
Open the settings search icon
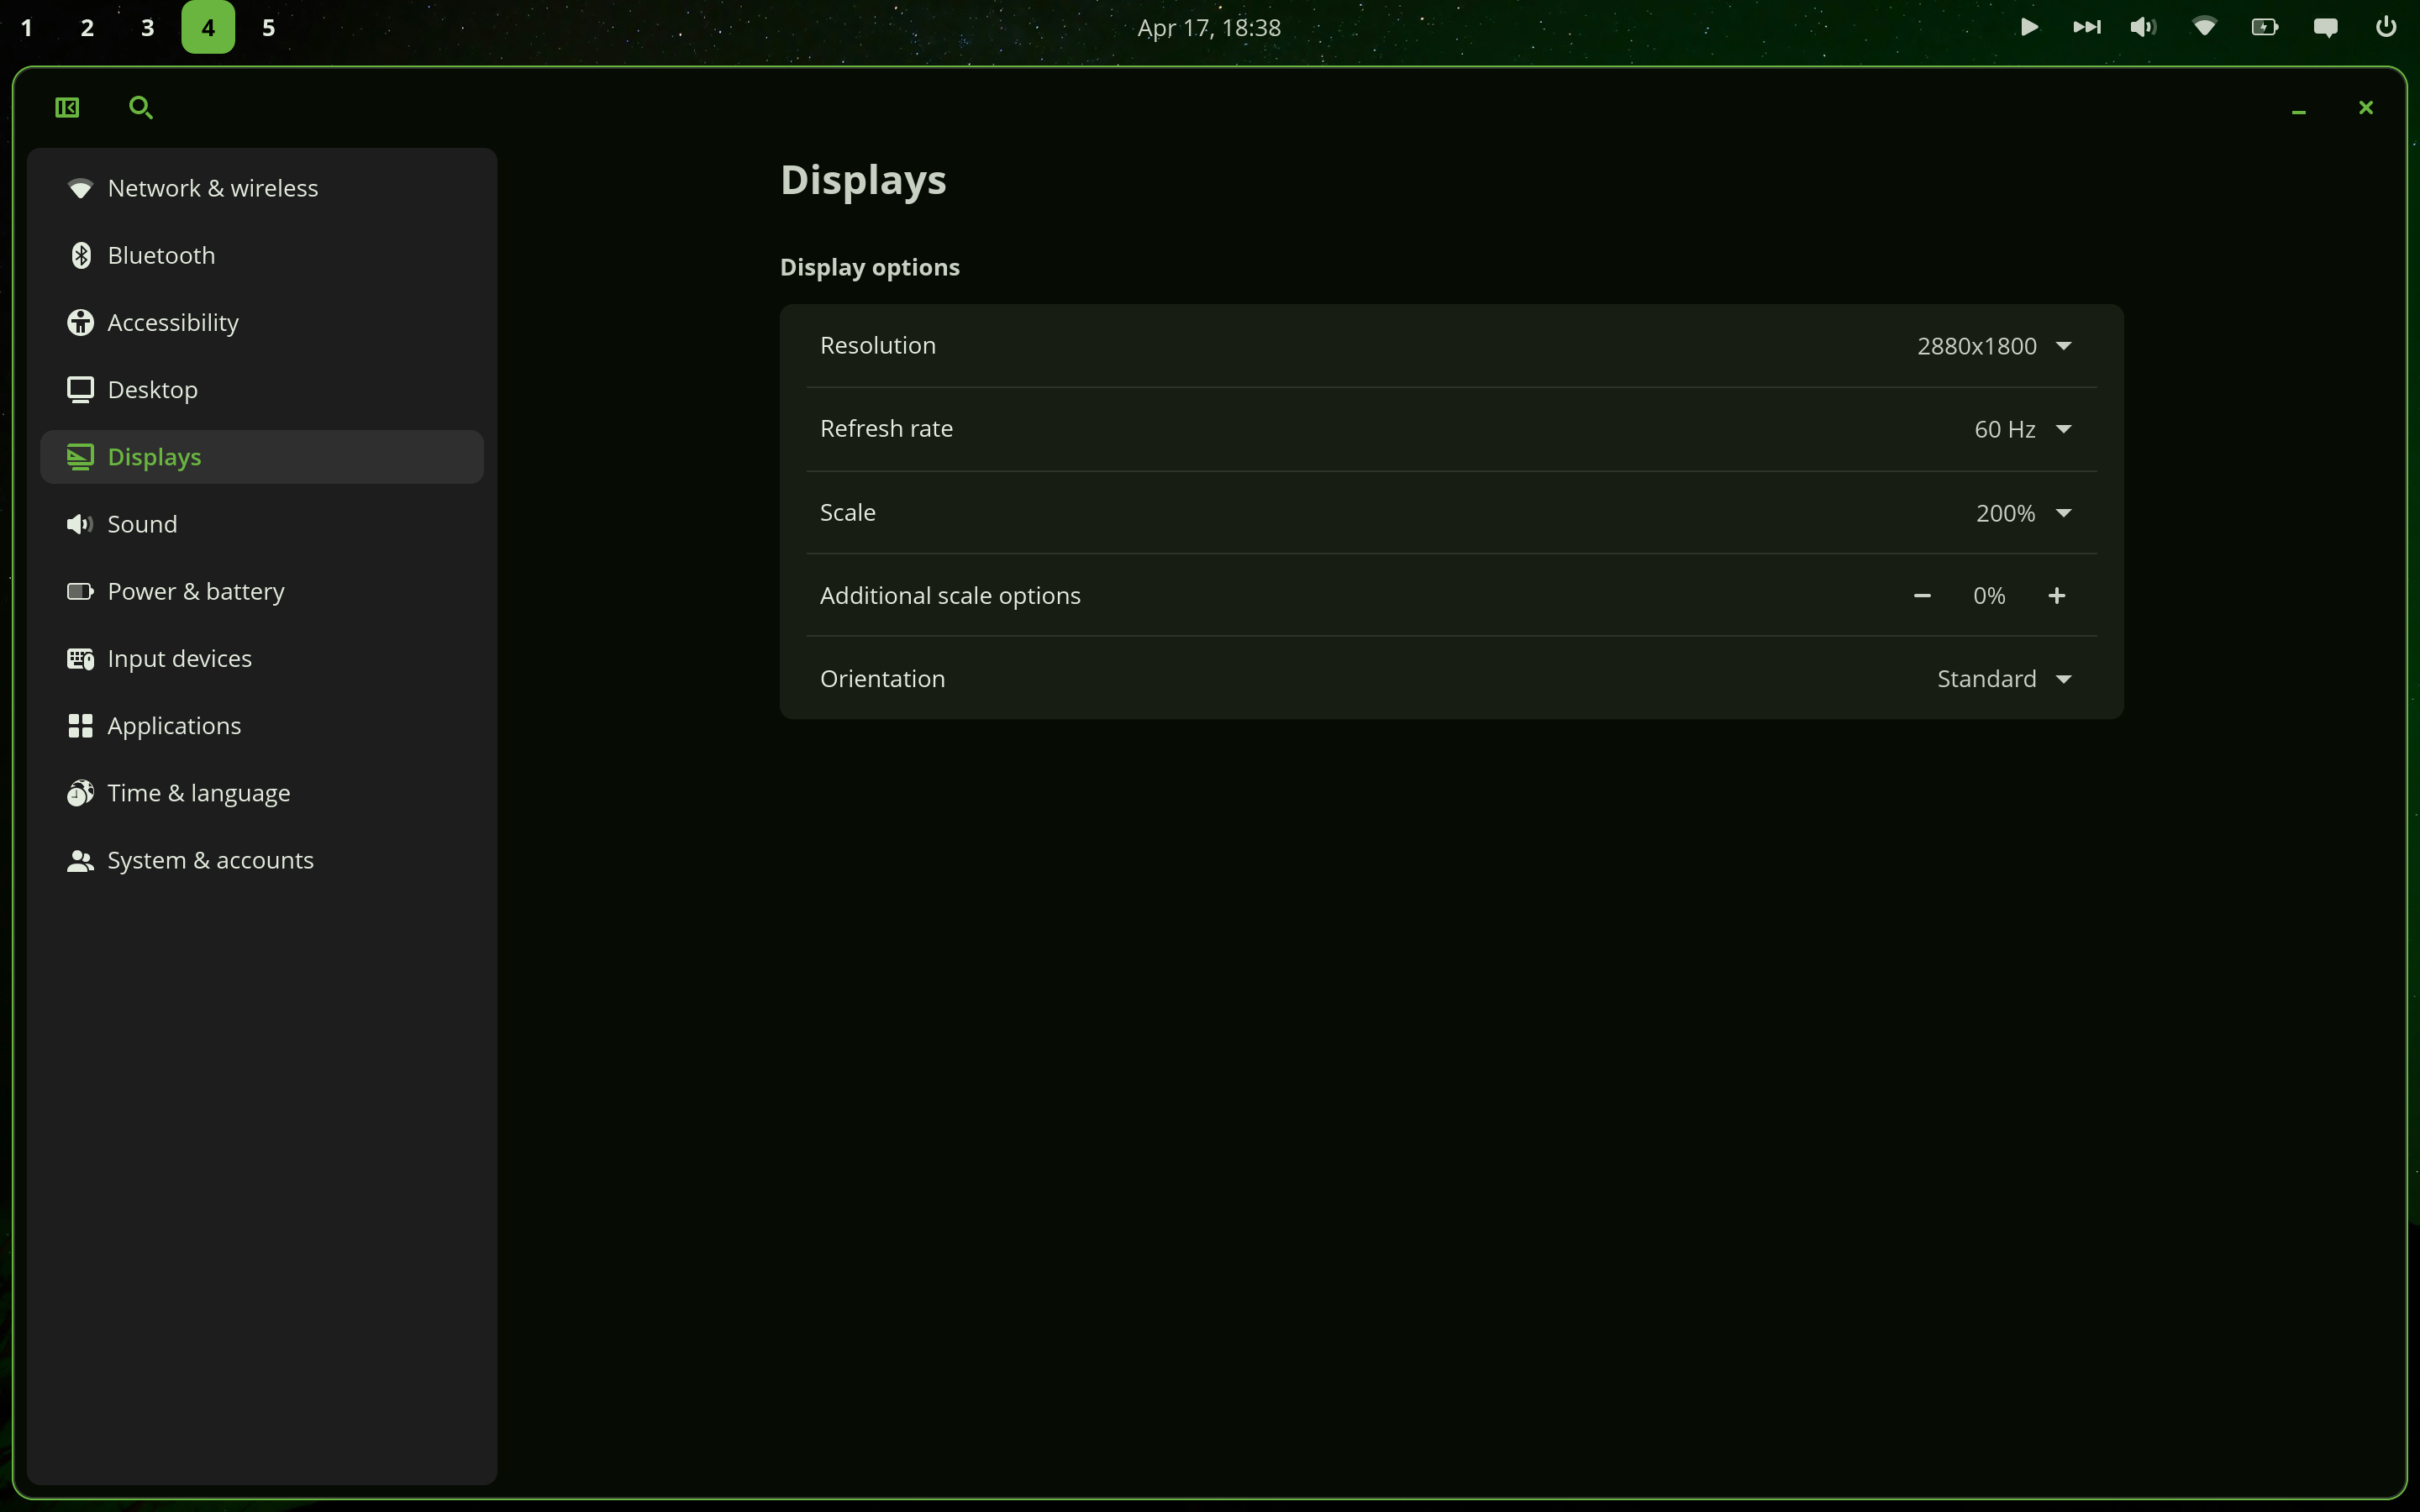tap(141, 107)
